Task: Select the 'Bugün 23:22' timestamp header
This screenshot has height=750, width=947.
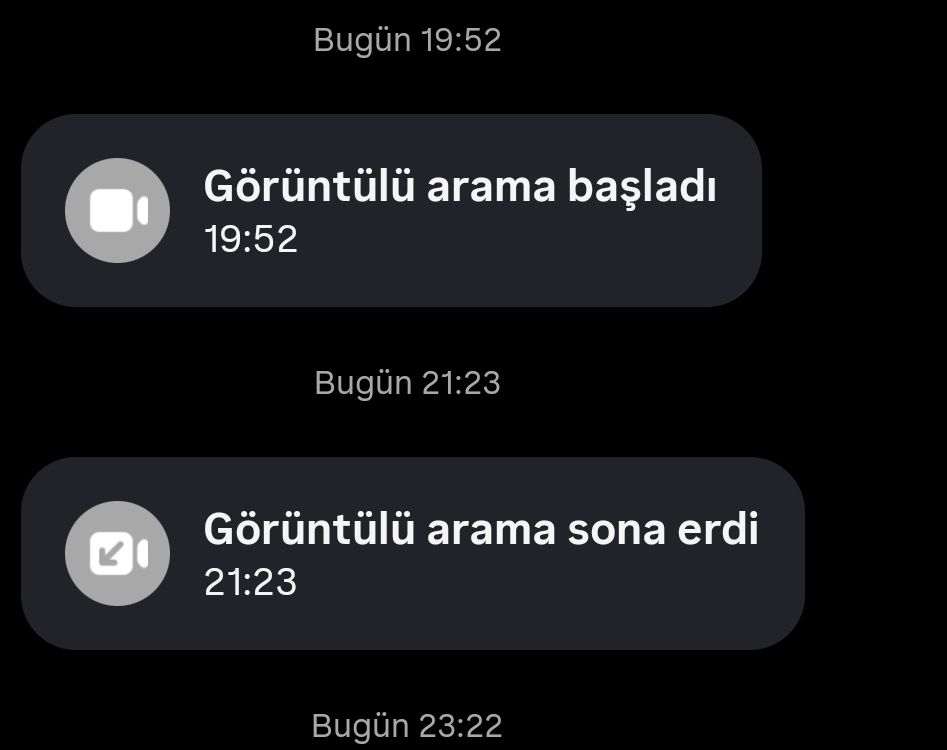Action: 407,726
